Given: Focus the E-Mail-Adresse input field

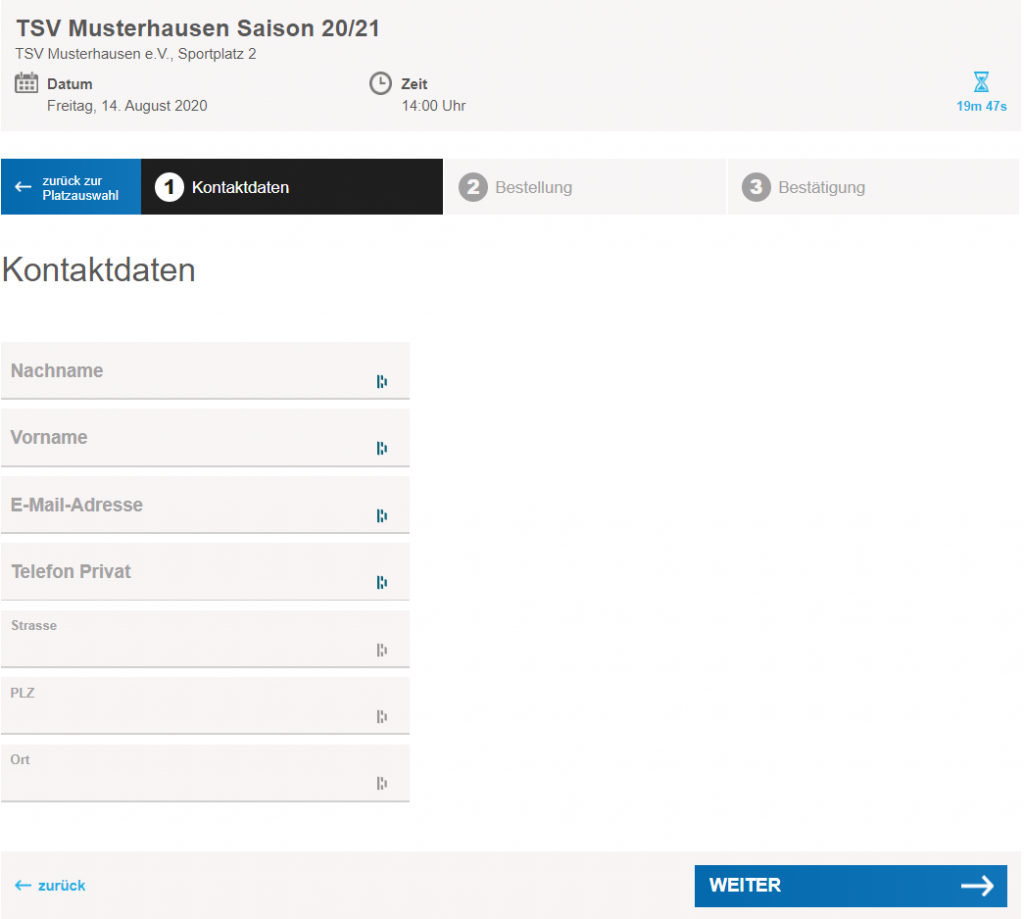Looking at the screenshot, I should pos(190,505).
